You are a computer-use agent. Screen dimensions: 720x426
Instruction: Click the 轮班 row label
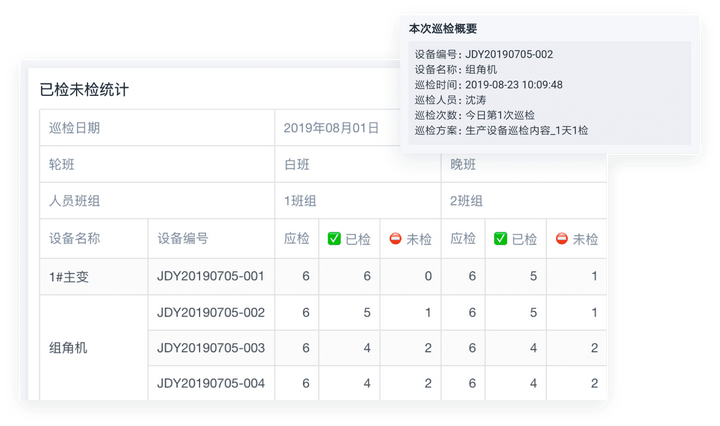(x=62, y=164)
